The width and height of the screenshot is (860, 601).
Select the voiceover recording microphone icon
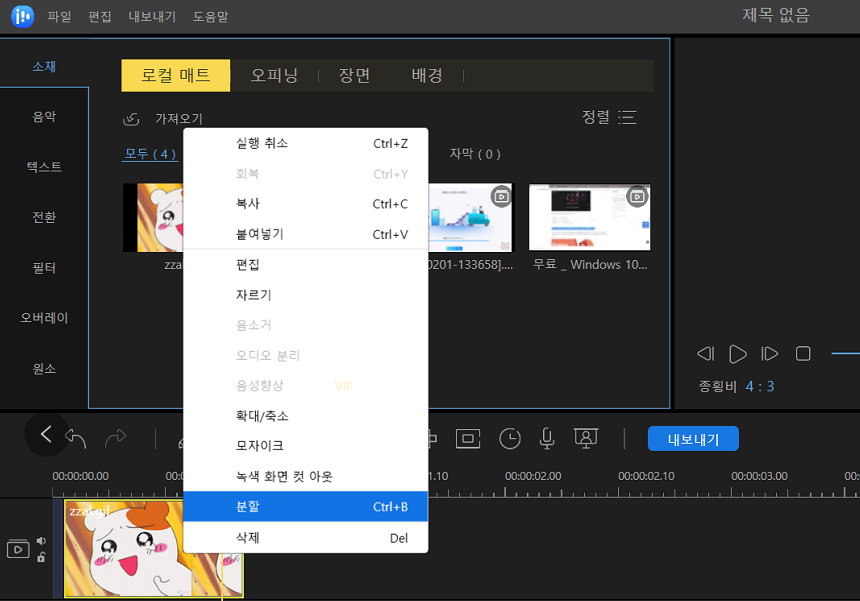546,438
